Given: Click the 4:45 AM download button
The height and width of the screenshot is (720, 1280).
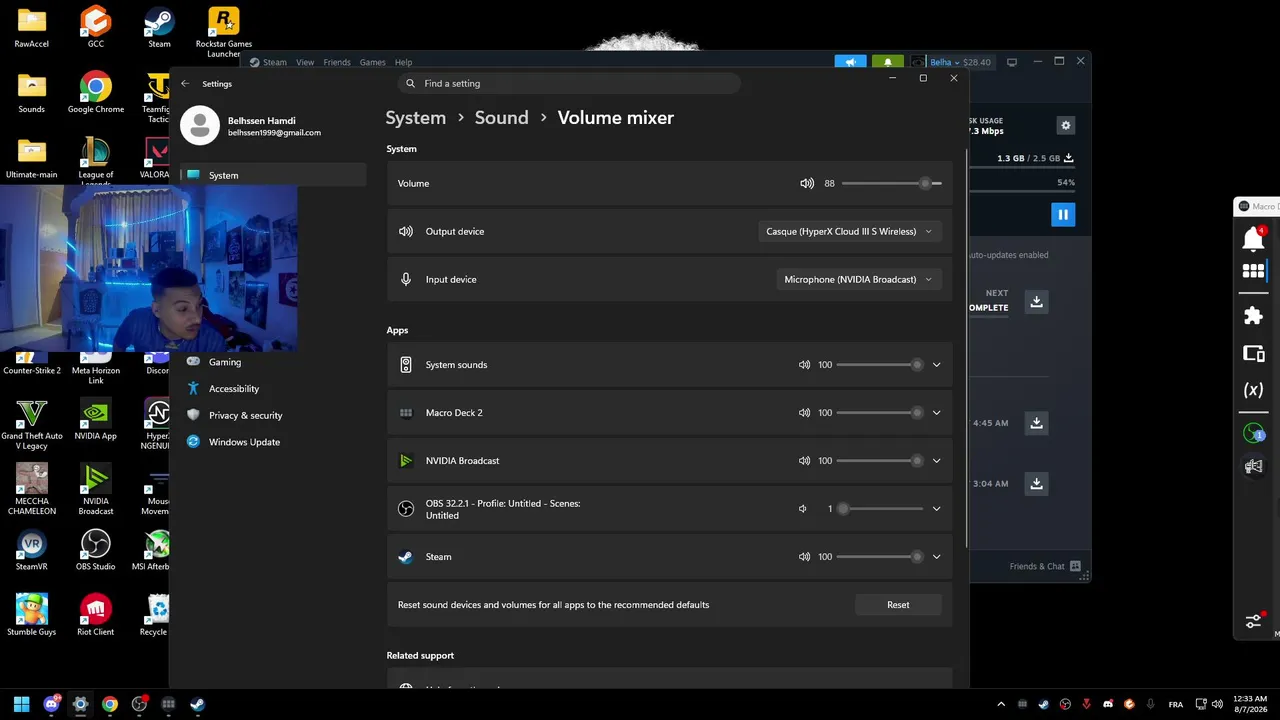Looking at the screenshot, I should point(1036,423).
